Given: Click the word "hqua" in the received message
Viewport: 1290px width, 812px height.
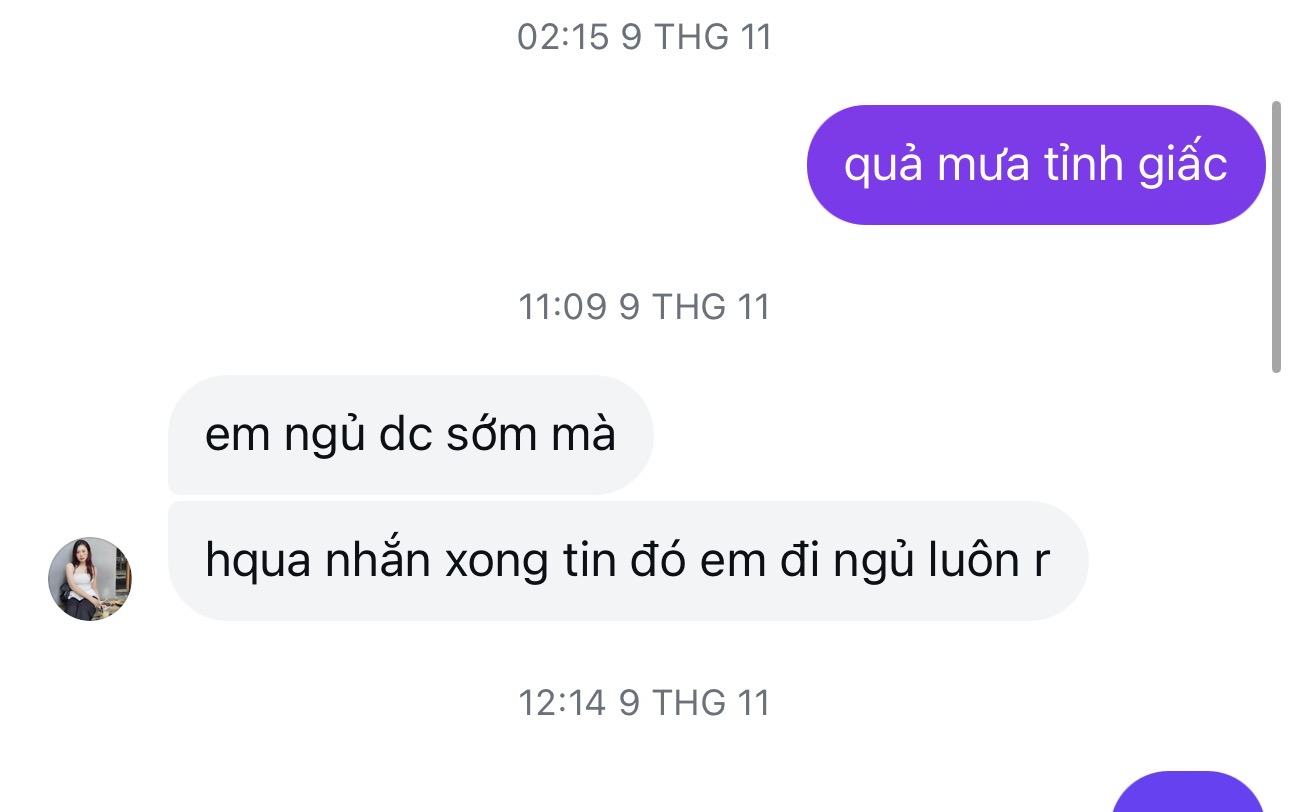Looking at the screenshot, I should [257, 562].
